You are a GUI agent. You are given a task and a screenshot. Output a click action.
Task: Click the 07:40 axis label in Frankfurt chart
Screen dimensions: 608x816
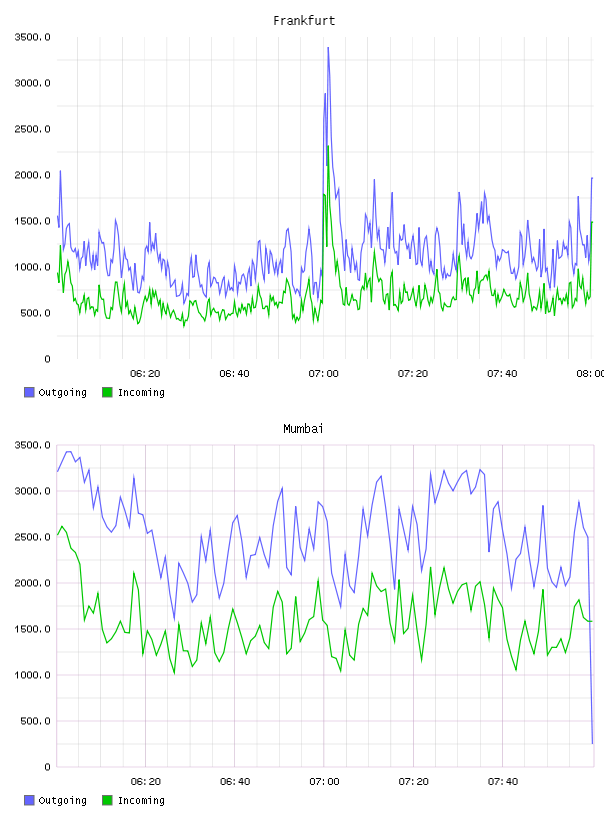point(502,374)
